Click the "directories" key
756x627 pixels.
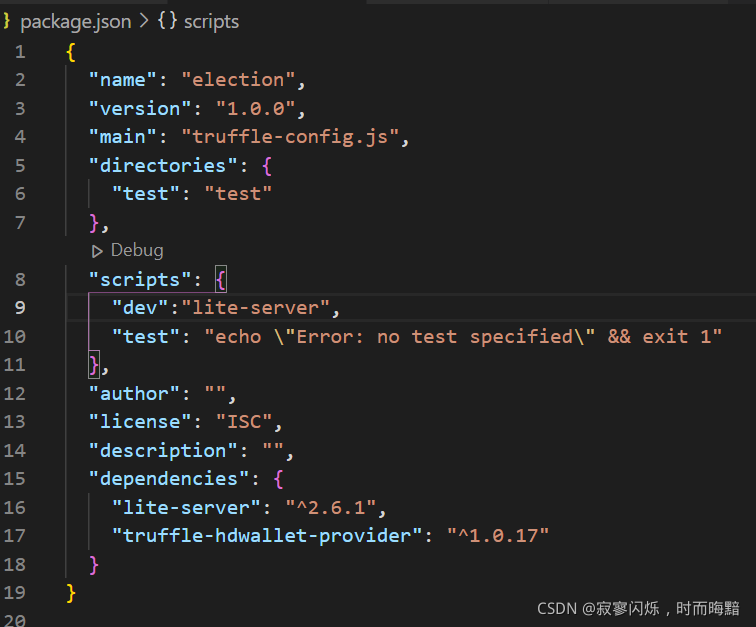tap(163, 166)
